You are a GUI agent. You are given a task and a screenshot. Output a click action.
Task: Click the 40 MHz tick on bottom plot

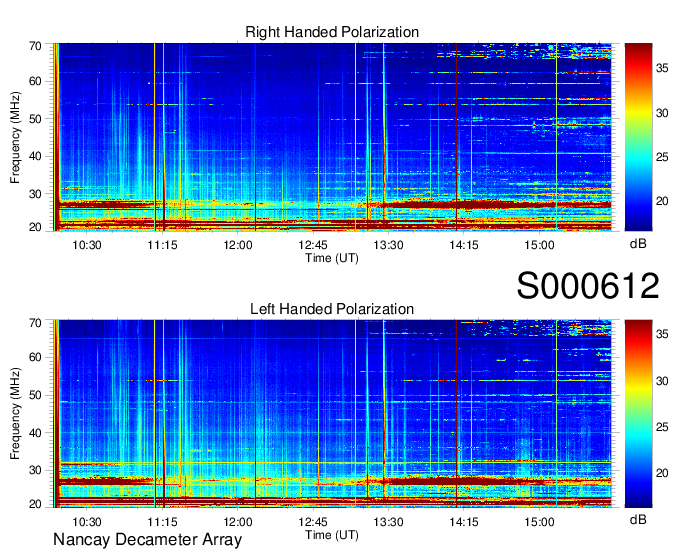click(x=35, y=433)
